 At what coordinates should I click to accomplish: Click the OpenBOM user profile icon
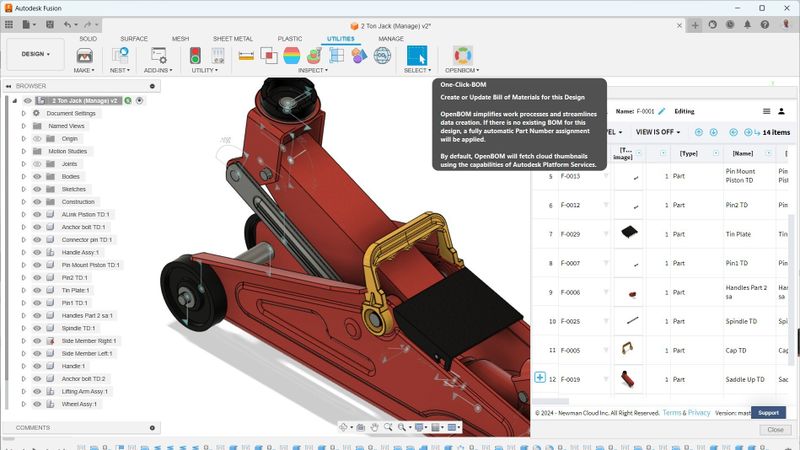point(781,111)
